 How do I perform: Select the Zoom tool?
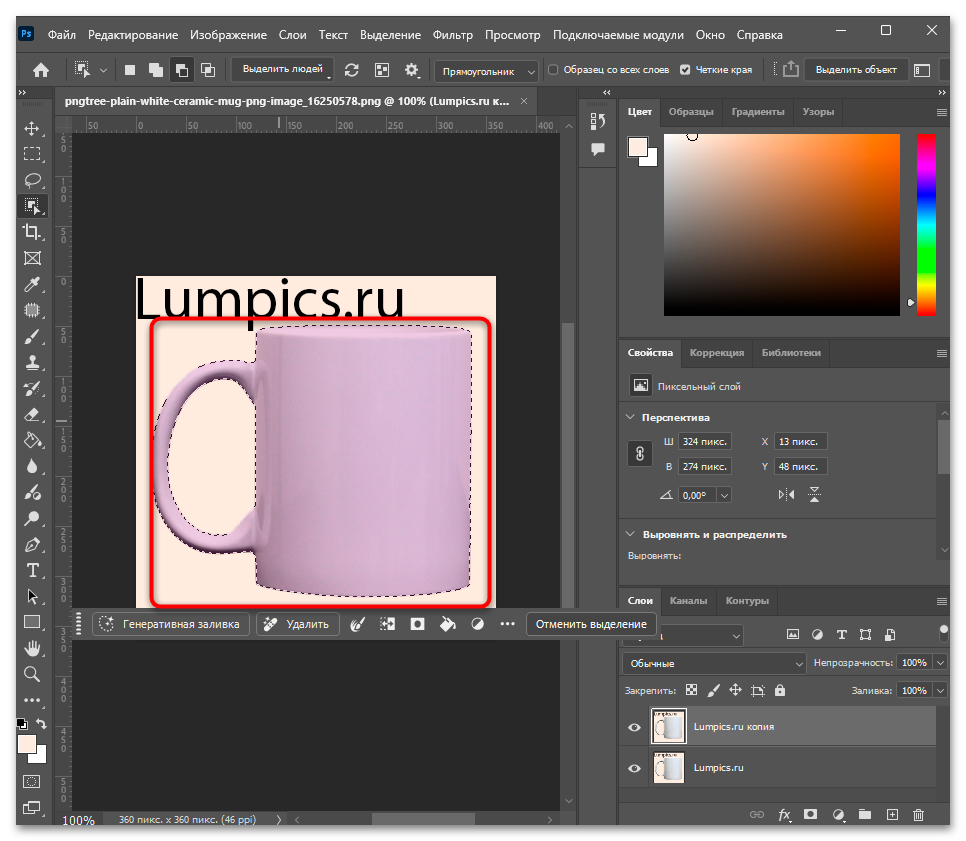[32, 674]
